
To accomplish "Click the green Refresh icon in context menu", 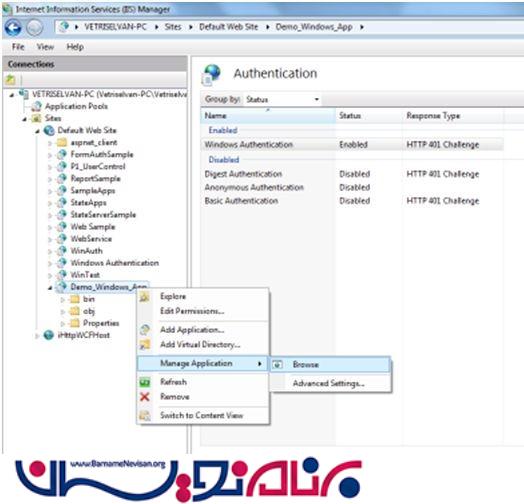I will coord(145,382).
